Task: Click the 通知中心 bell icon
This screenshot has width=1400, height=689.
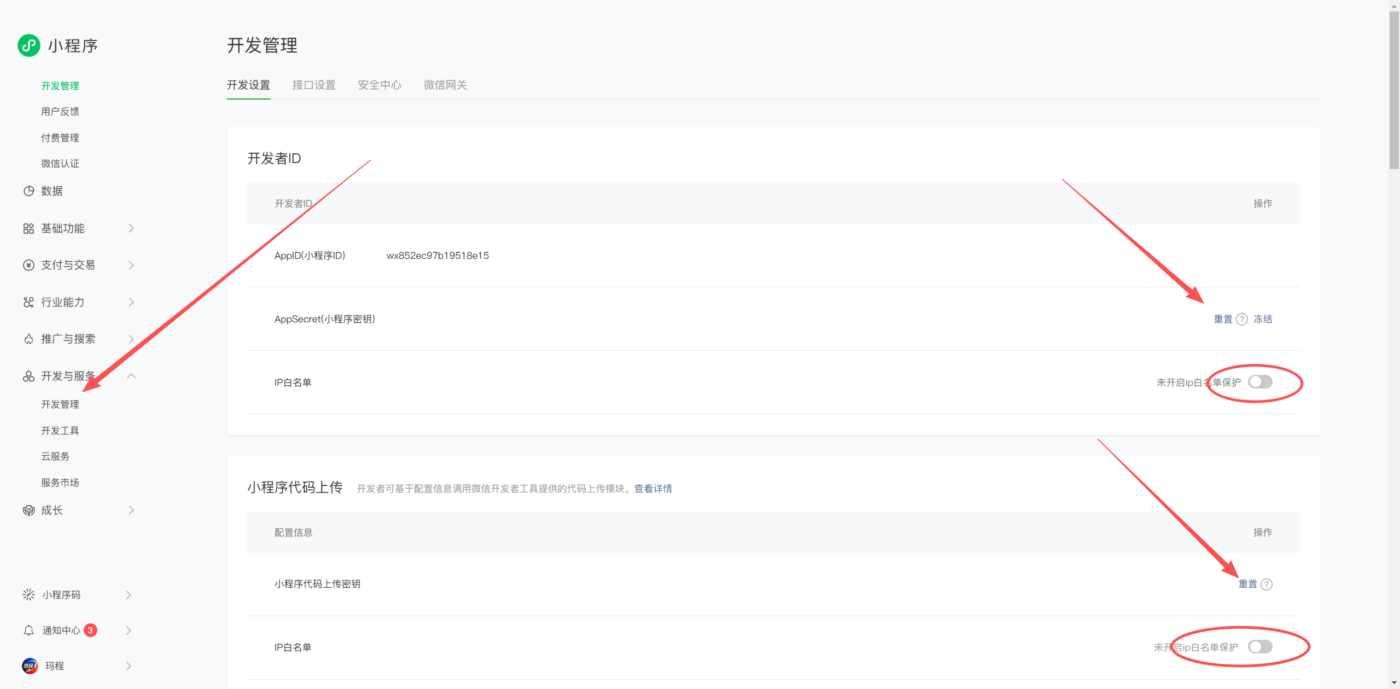Action: click(x=28, y=631)
